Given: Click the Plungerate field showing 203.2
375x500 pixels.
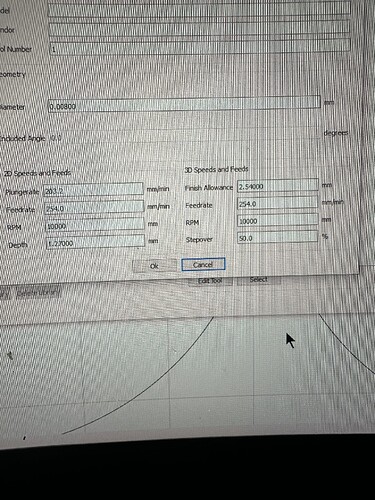Looking at the screenshot, I should point(93,190).
